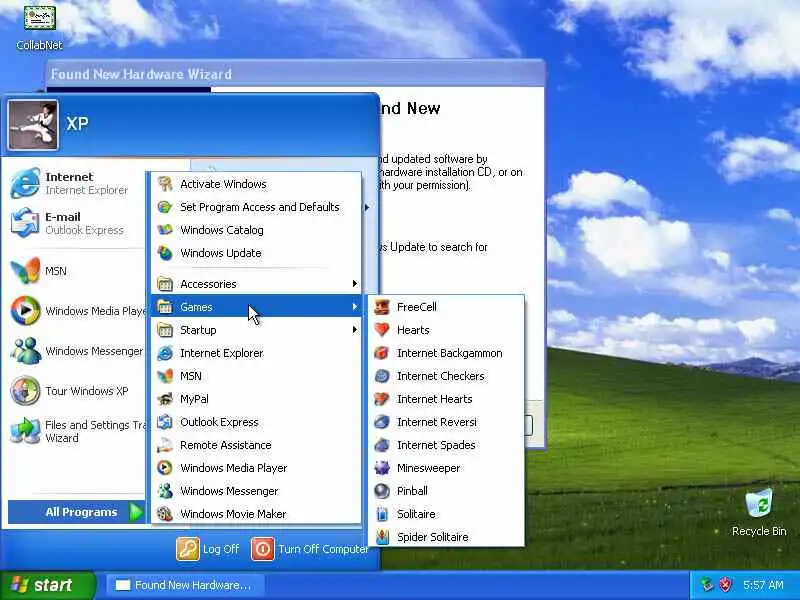Open the Tour Windows XP icon

pyautogui.click(x=25, y=391)
